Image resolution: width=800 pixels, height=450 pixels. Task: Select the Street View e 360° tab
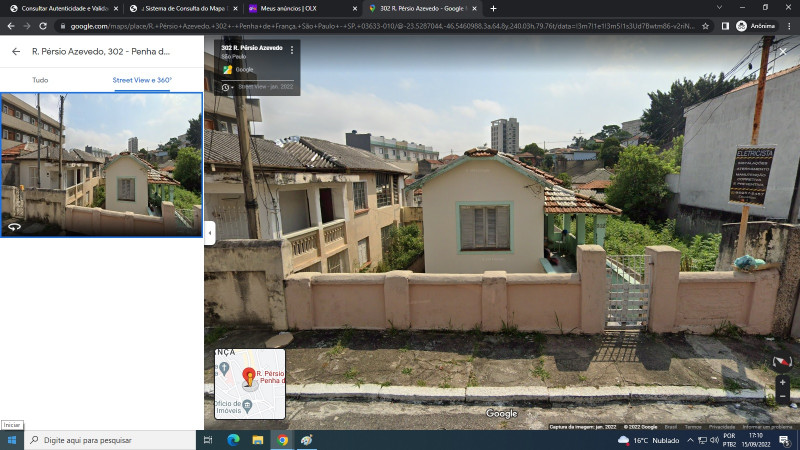click(x=142, y=80)
